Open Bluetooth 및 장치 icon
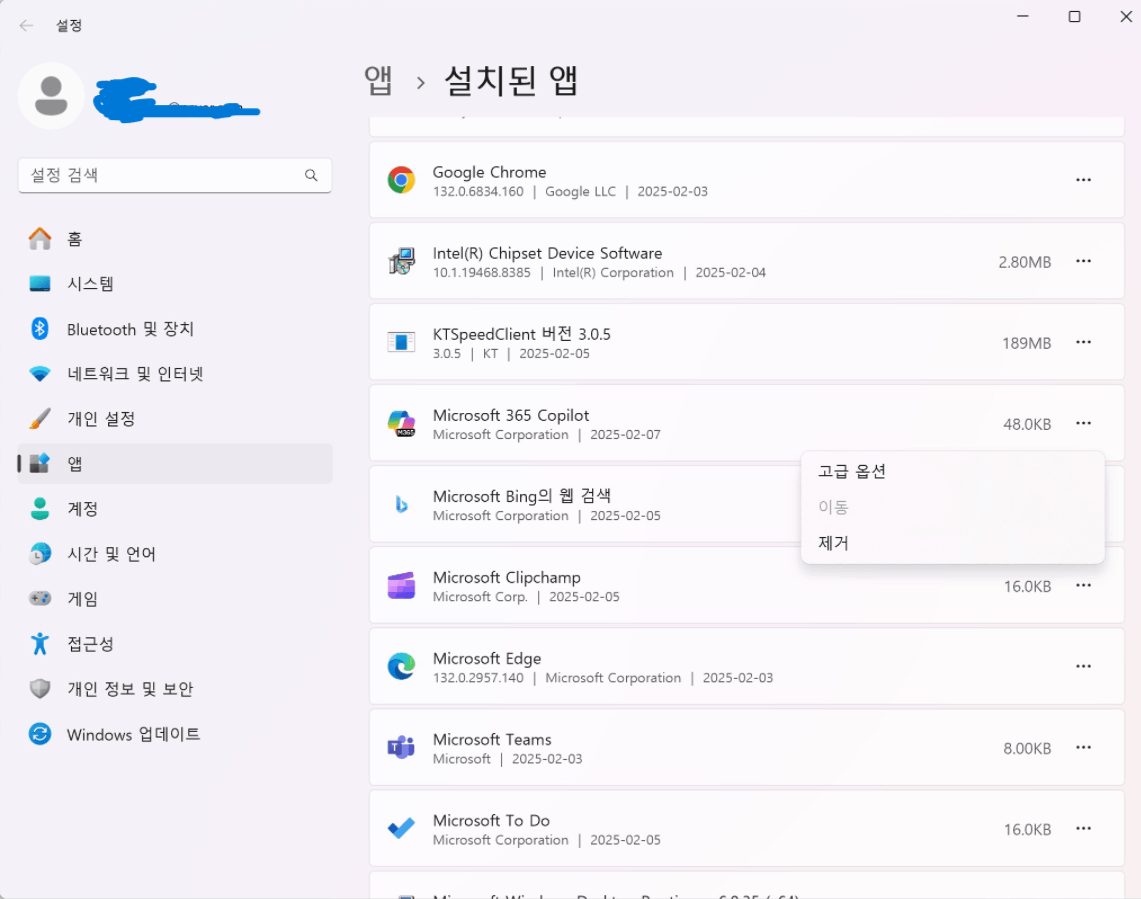Screen dimensions: 1141x899 (40, 329)
